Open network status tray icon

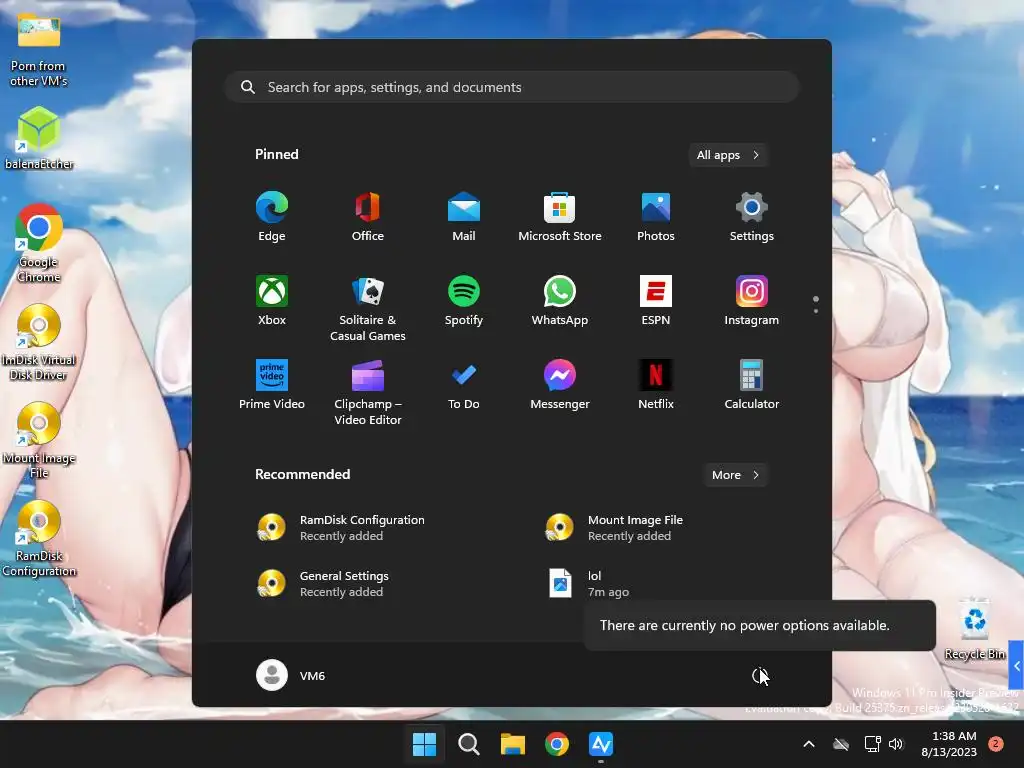pos(872,744)
